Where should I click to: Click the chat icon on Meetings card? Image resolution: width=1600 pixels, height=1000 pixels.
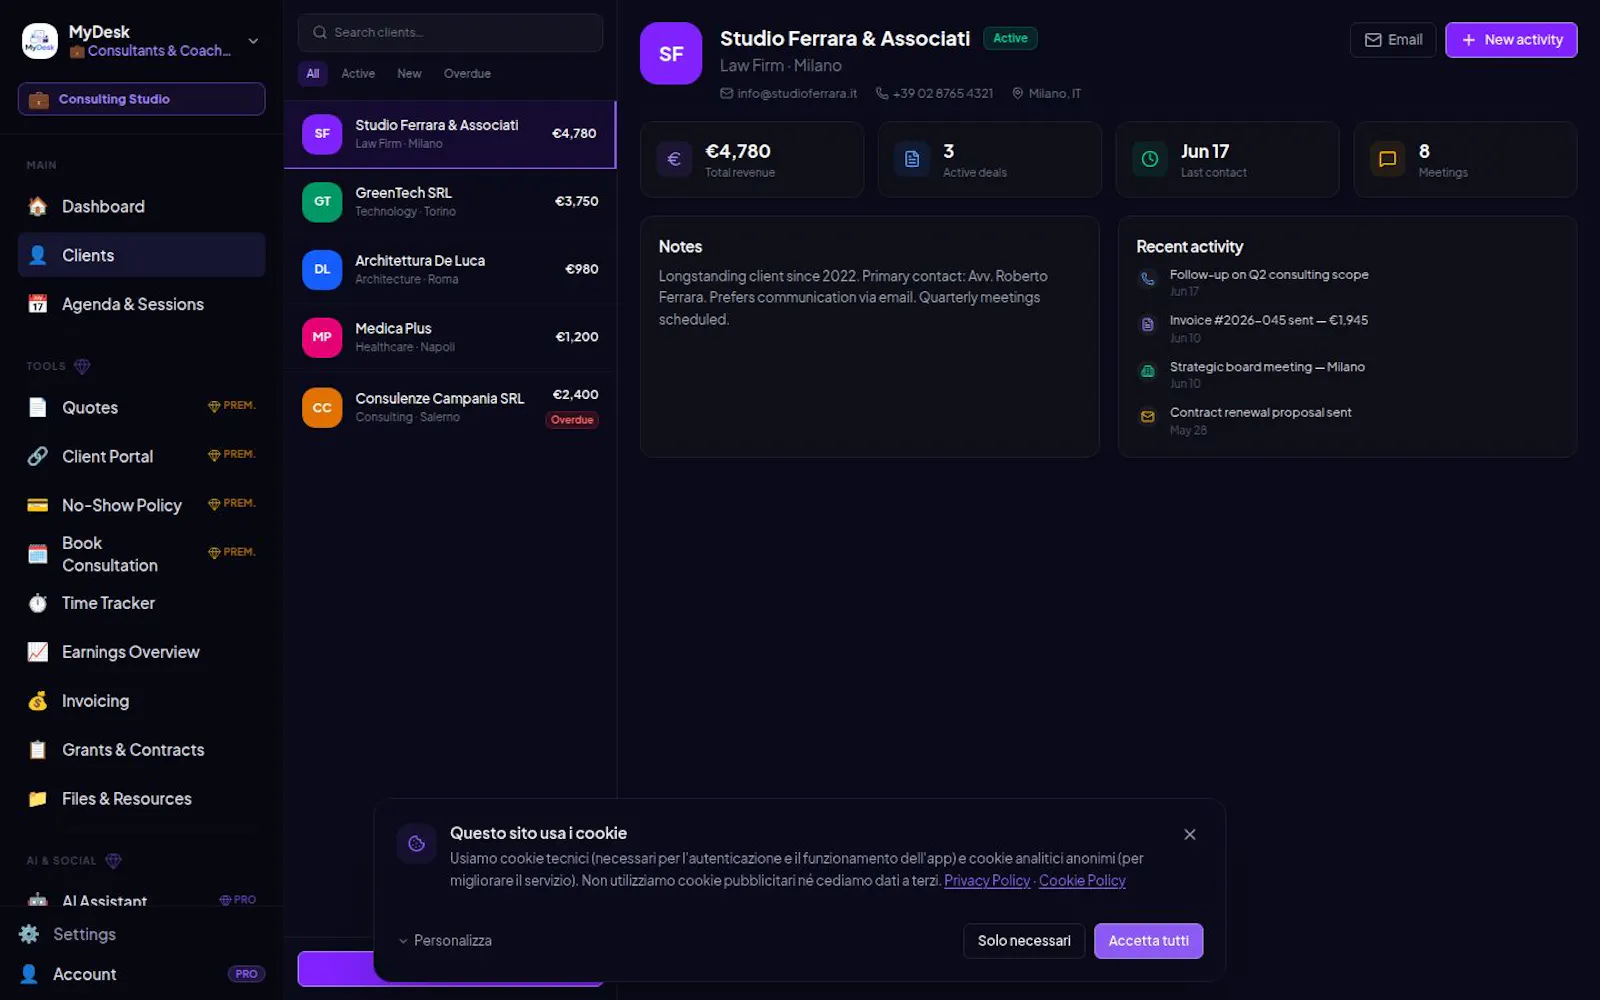point(1388,159)
